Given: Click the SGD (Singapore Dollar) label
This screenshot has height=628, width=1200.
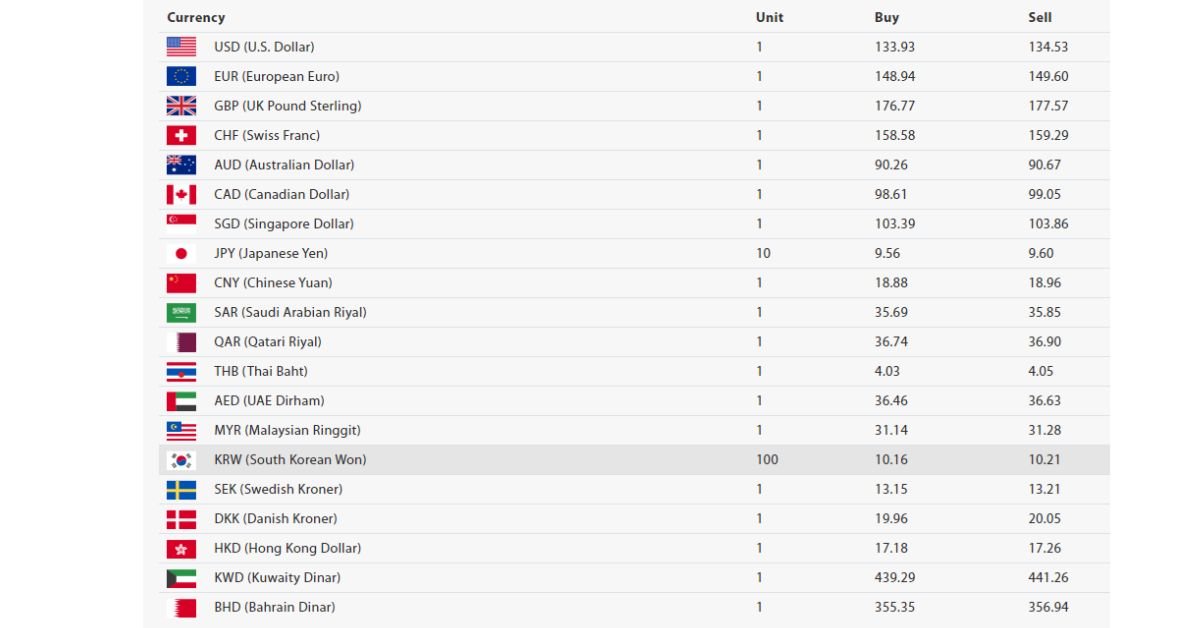Looking at the screenshot, I should (284, 224).
